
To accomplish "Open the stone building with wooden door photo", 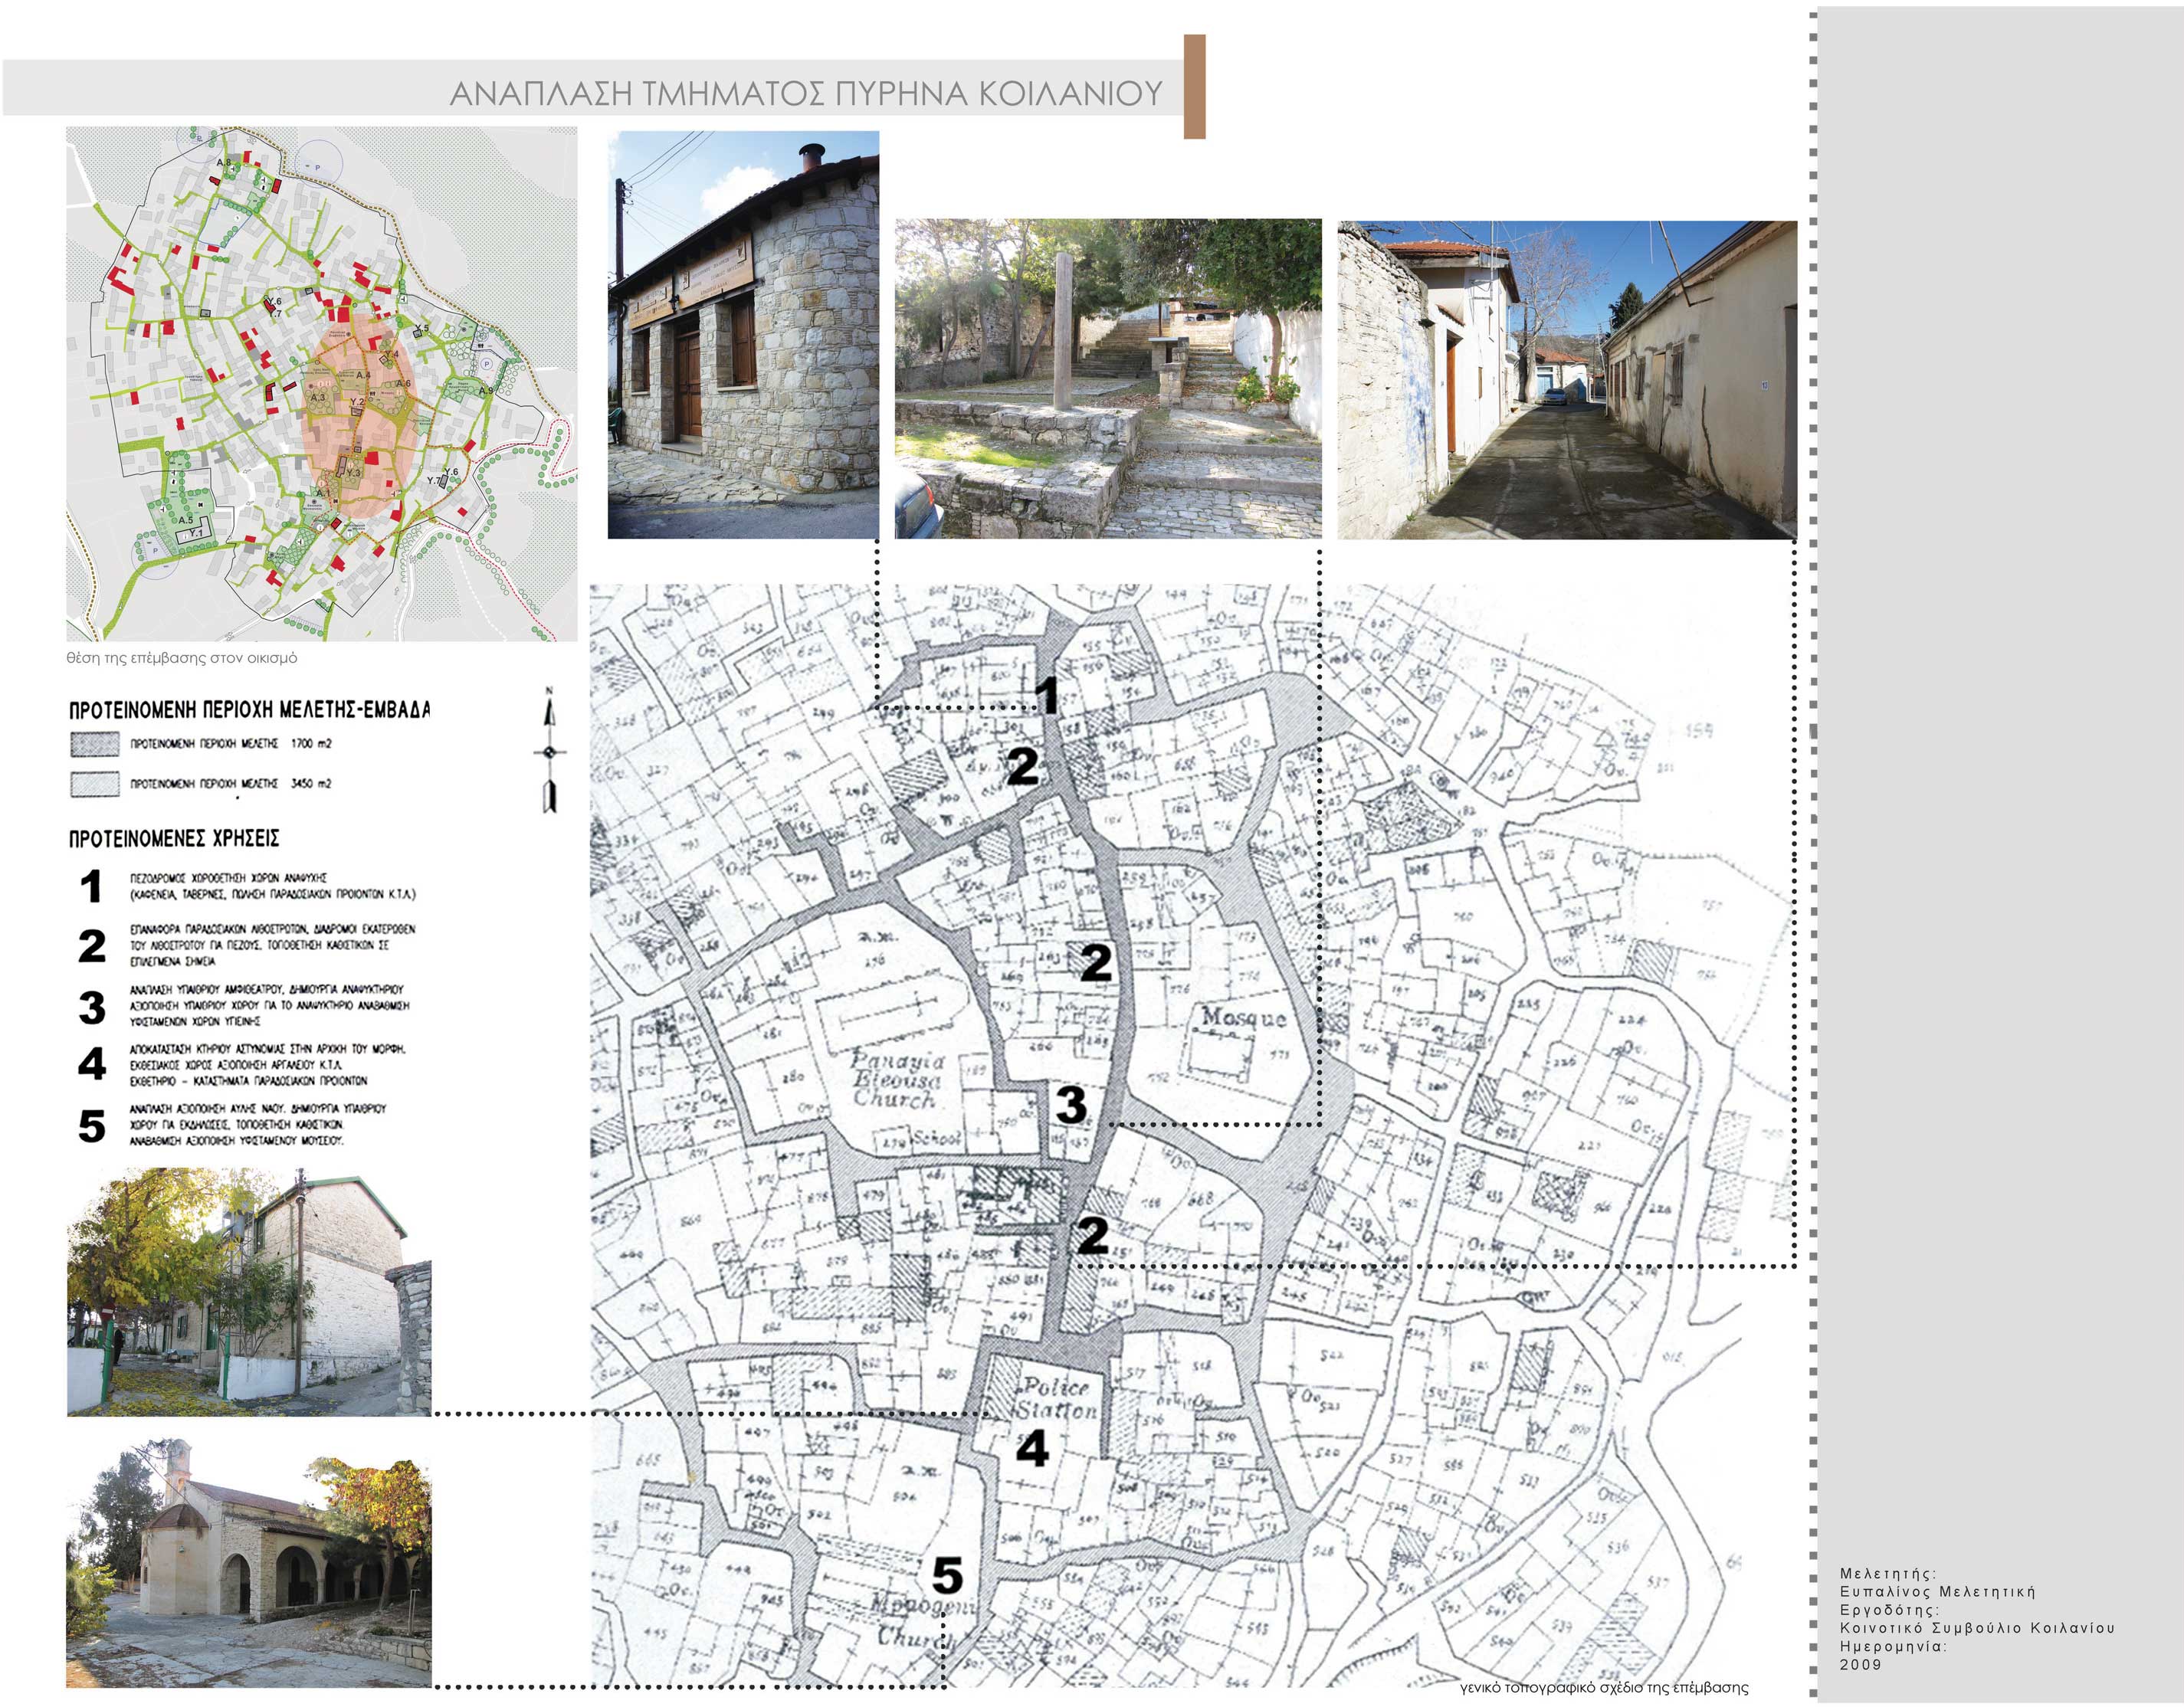I will (743, 335).
